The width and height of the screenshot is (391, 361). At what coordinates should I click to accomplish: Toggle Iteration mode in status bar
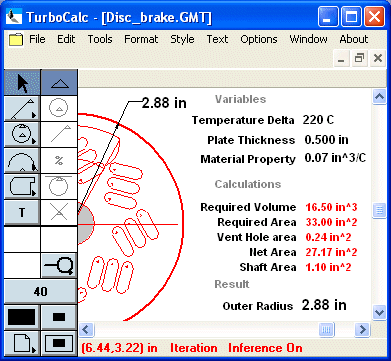point(194,348)
